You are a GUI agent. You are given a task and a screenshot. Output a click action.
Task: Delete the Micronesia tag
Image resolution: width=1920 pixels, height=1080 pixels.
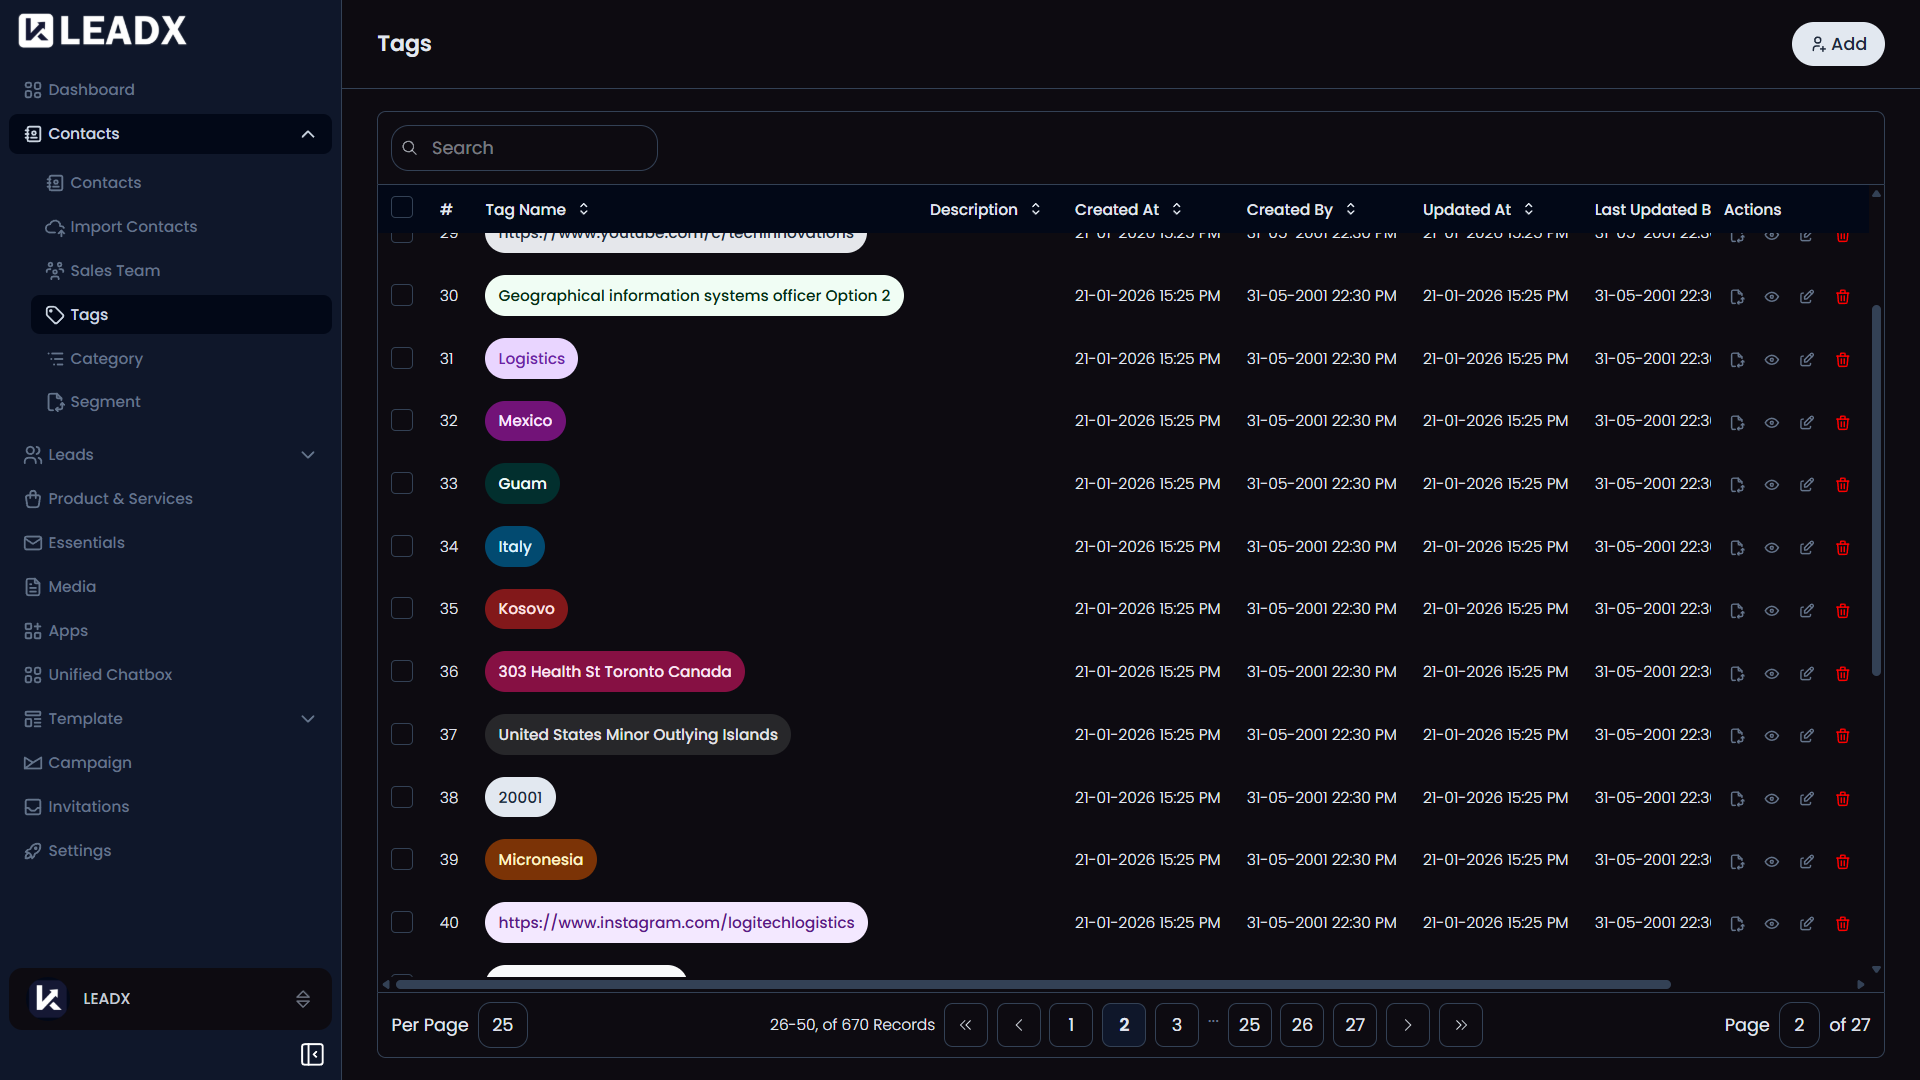click(1842, 862)
